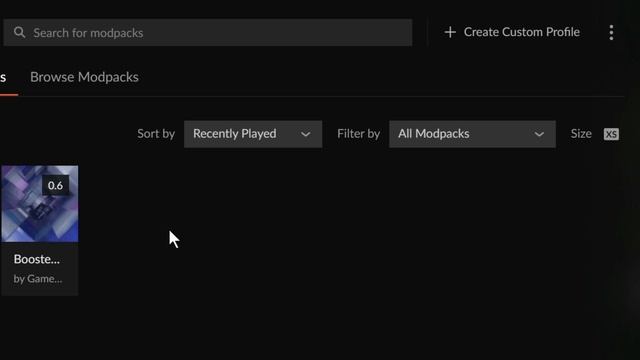Image resolution: width=640 pixels, height=360 pixels.
Task: Click the 0.6 version badge
Action: [x=56, y=185]
